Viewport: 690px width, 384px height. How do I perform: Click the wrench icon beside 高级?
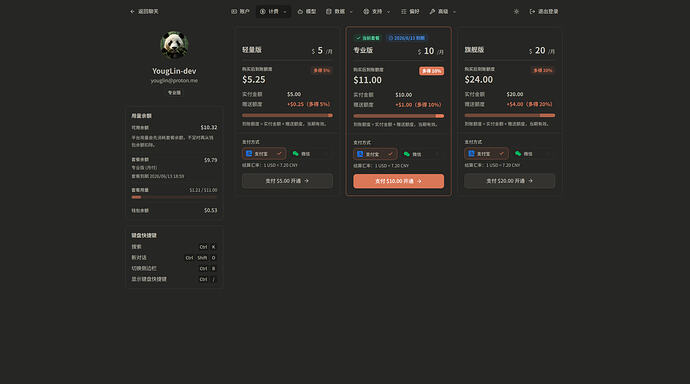[432, 11]
